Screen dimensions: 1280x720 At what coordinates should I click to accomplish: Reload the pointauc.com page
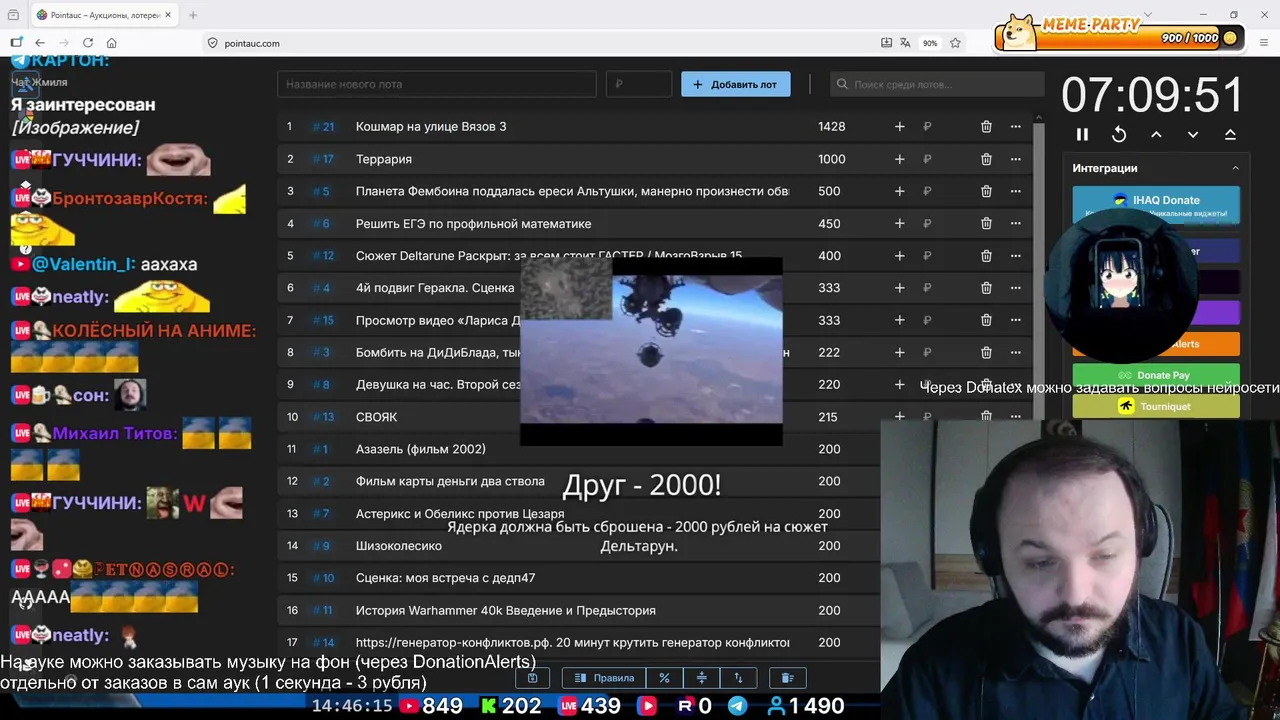tap(88, 43)
